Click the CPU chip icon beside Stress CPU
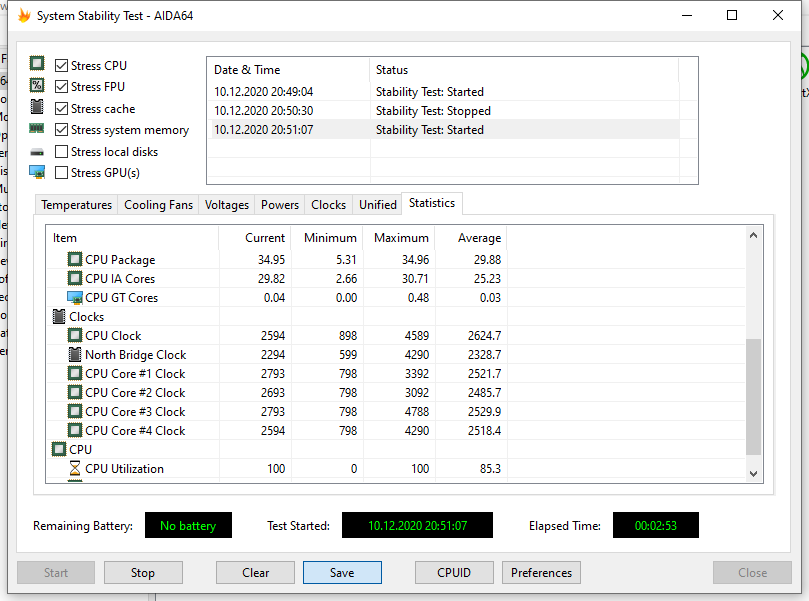The height and width of the screenshot is (601, 809). point(37,65)
